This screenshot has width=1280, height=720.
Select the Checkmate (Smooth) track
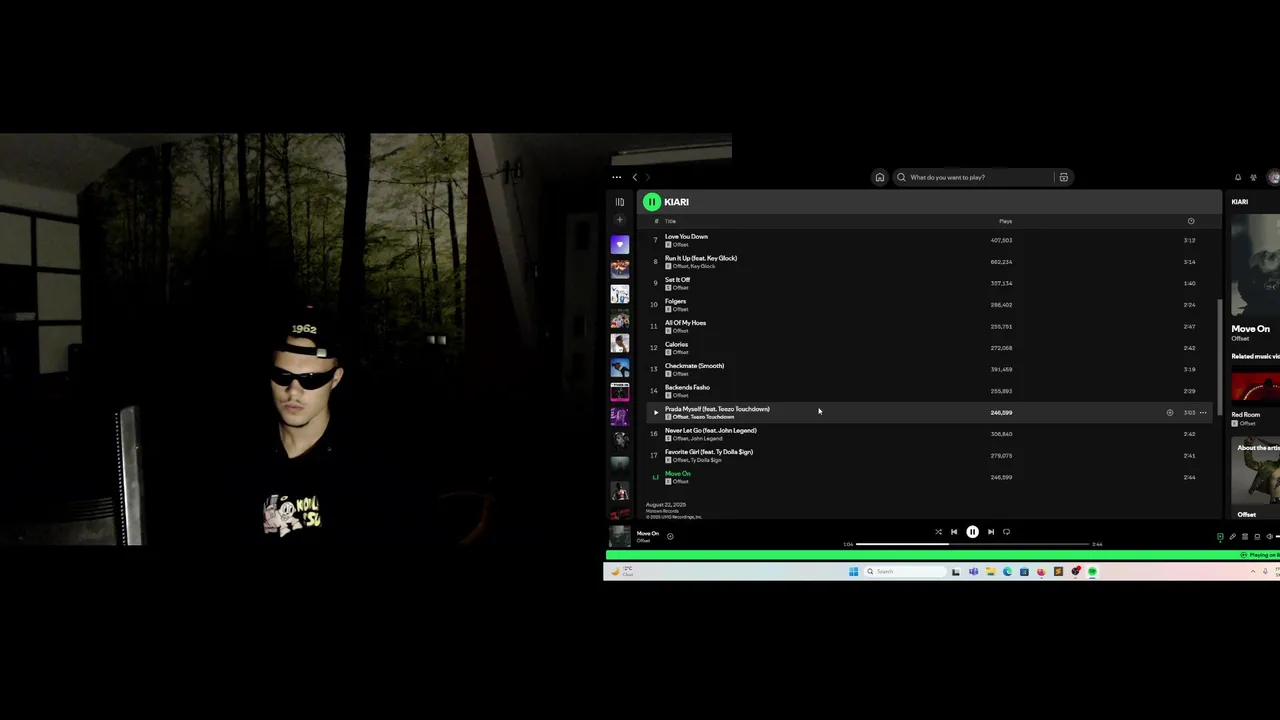click(928, 370)
